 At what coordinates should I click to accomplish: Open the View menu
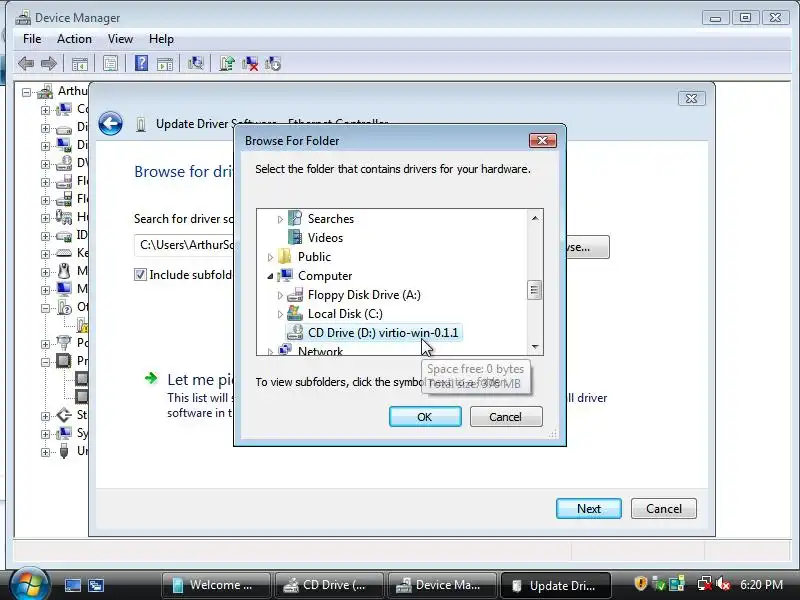point(120,39)
